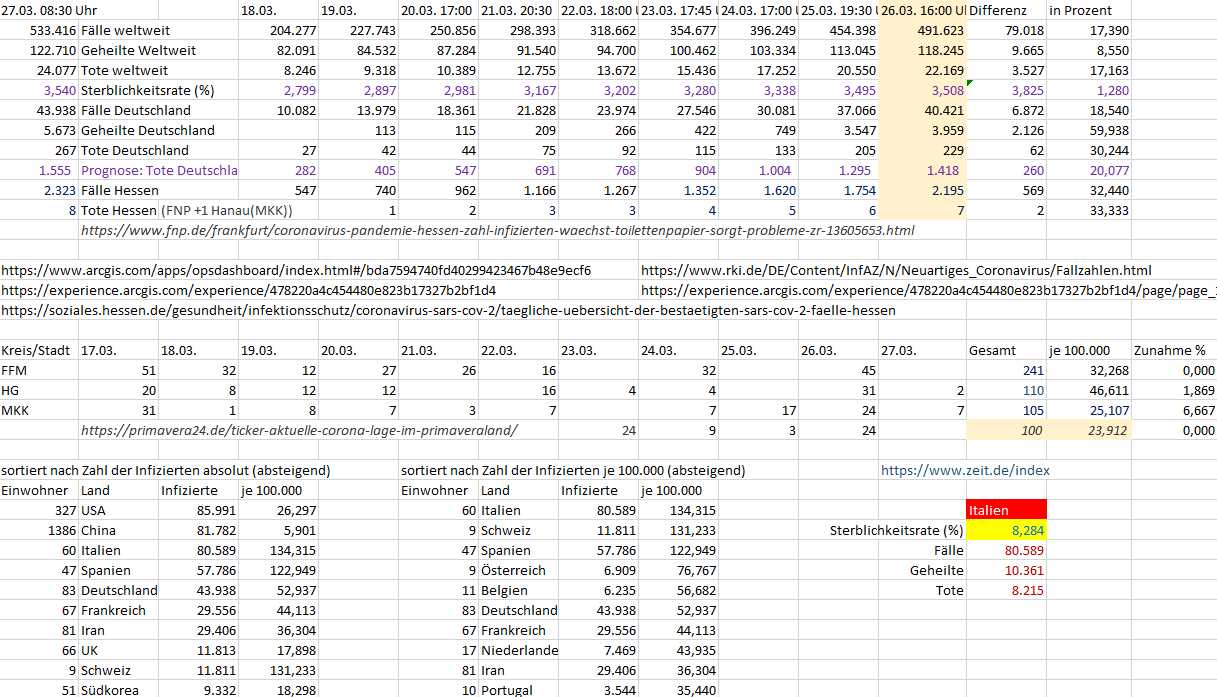Image resolution: width=1217 pixels, height=697 pixels.
Task: Select the highlighted '26.03. 16:00' header cell
Action: pos(923,10)
